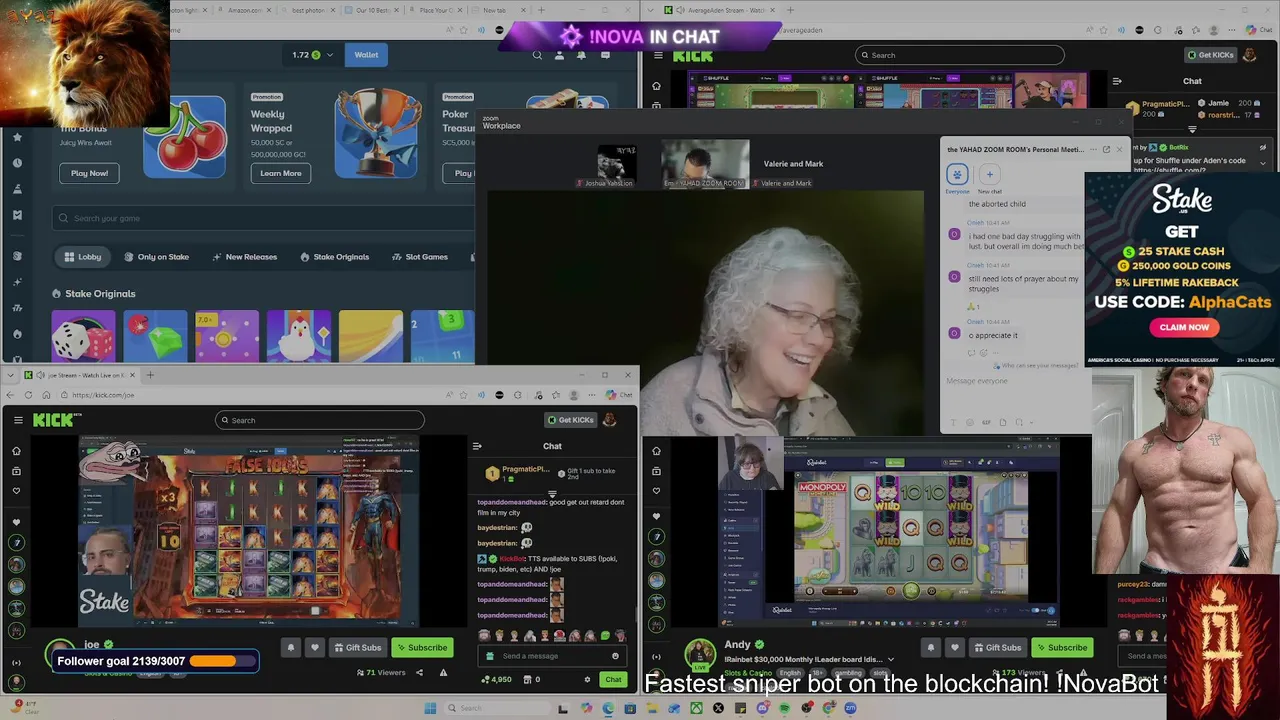Click Gift Subs on joe's channel
This screenshot has width=1280, height=720.
click(x=357, y=647)
